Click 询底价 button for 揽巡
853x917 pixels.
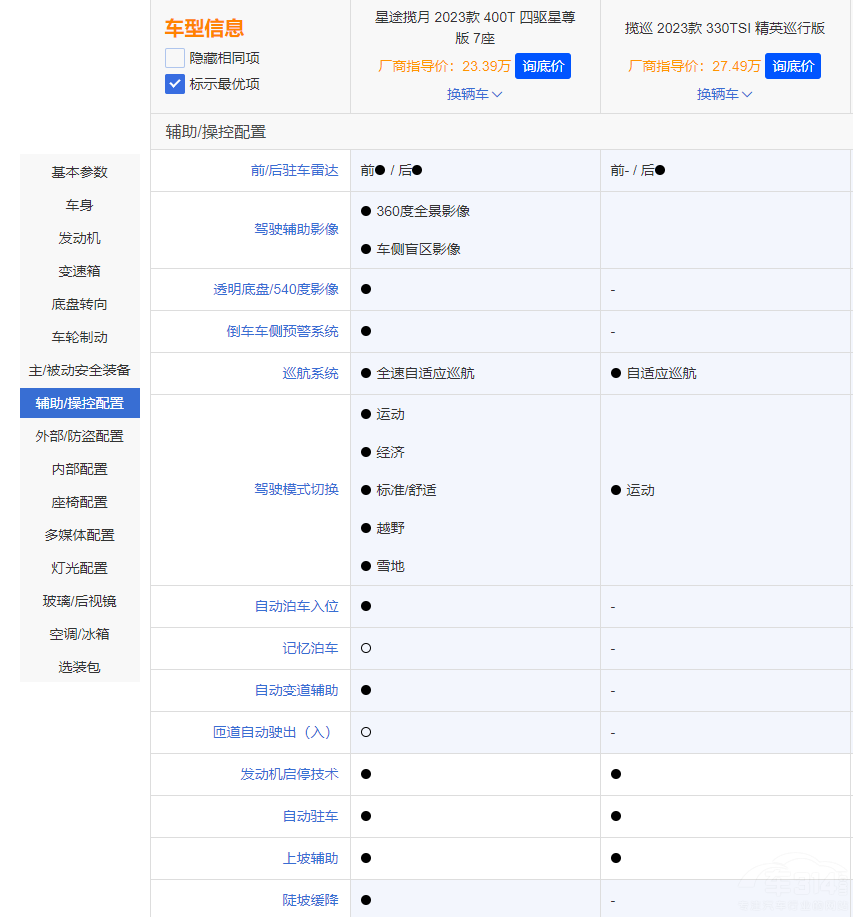click(x=792, y=66)
